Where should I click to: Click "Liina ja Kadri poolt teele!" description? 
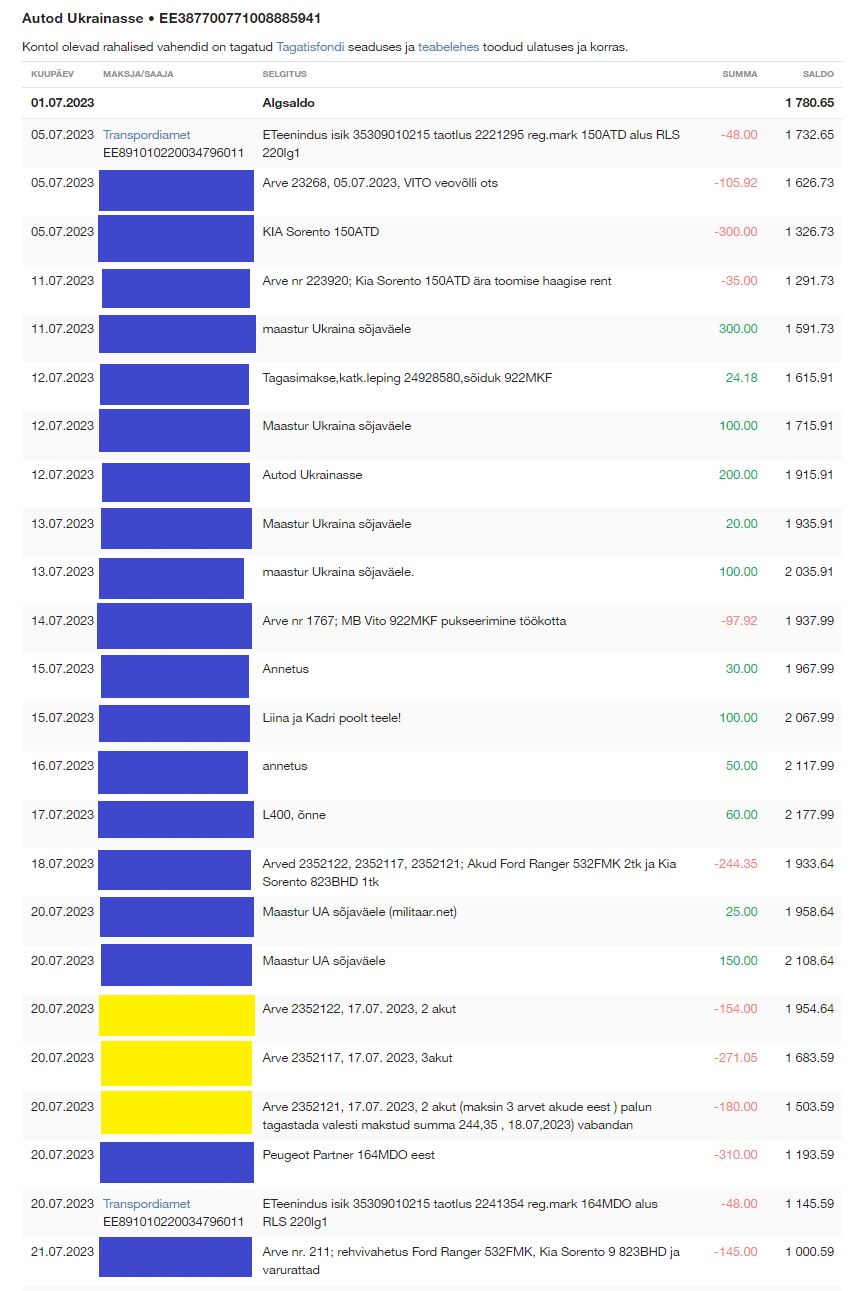coord(331,718)
